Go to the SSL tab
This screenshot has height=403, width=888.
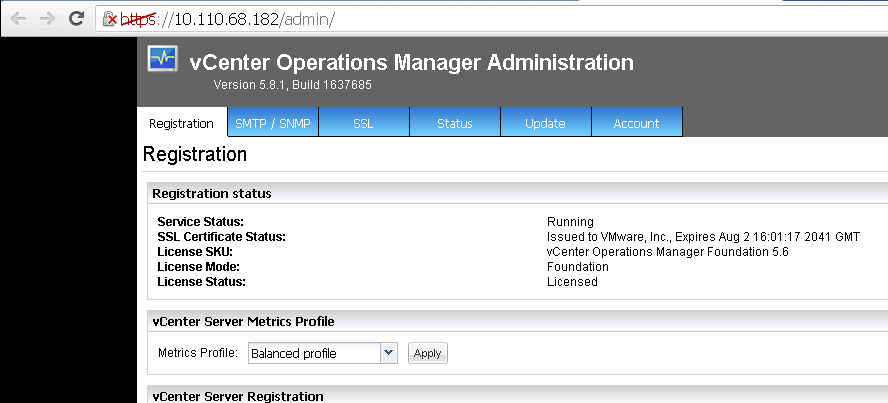[x=363, y=123]
